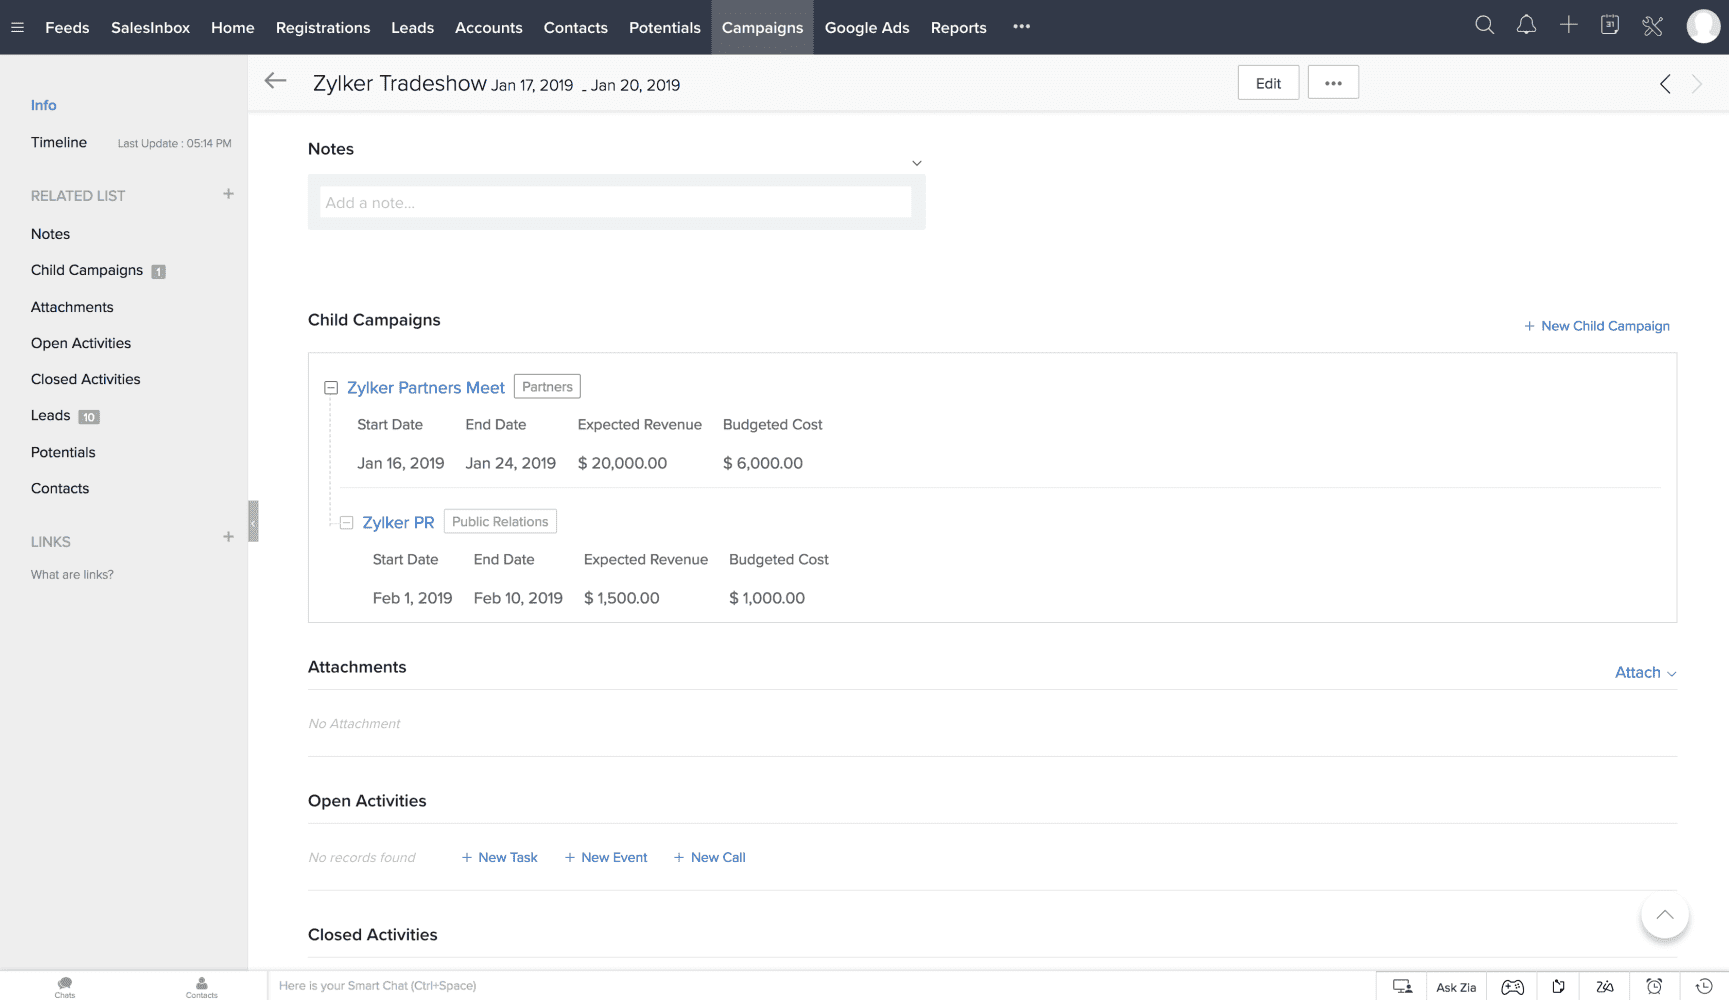Image resolution: width=1729 pixels, height=1000 pixels.
Task: Open the sticky notes clipboard icon
Action: [x=1558, y=986]
